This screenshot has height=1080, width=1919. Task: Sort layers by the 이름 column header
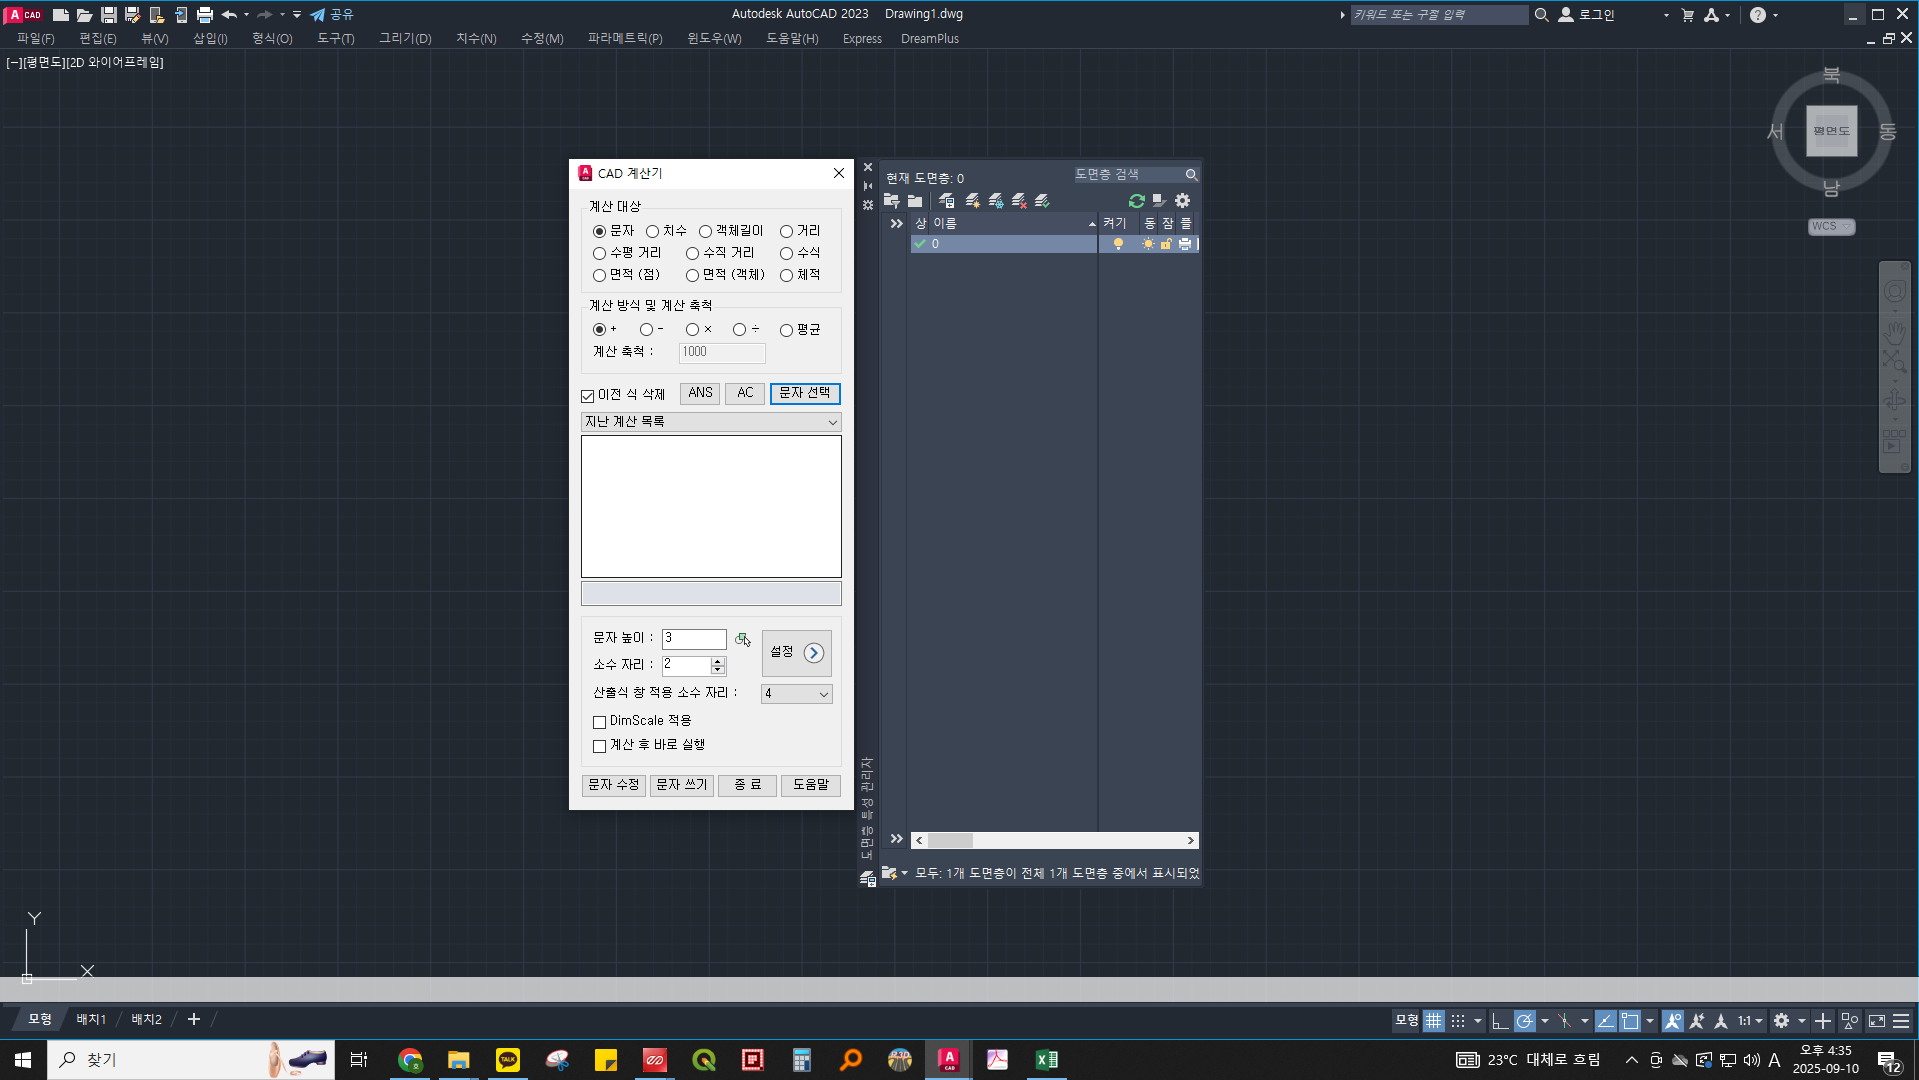(1014, 224)
